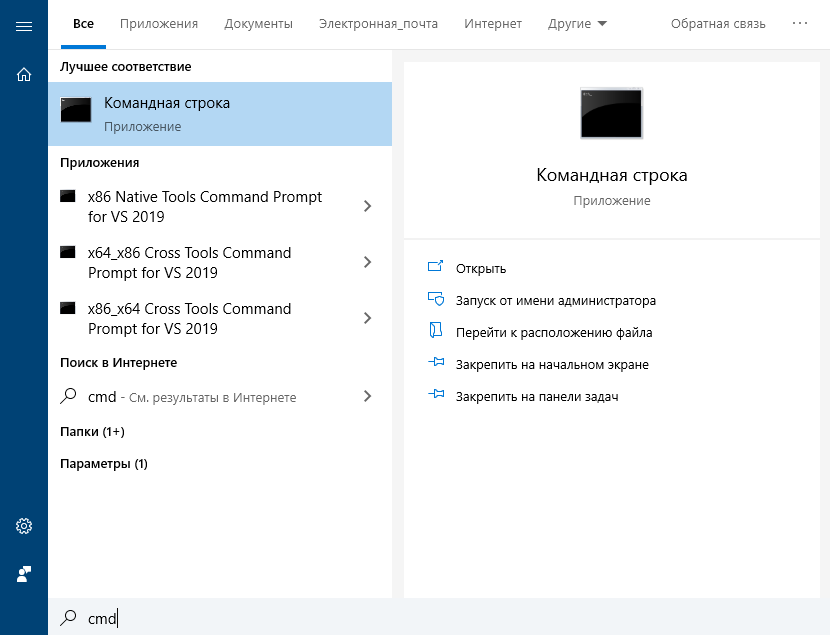Image resolution: width=830 pixels, height=635 pixels.
Task: Click the search magnifier icon in search box
Action: click(68, 618)
